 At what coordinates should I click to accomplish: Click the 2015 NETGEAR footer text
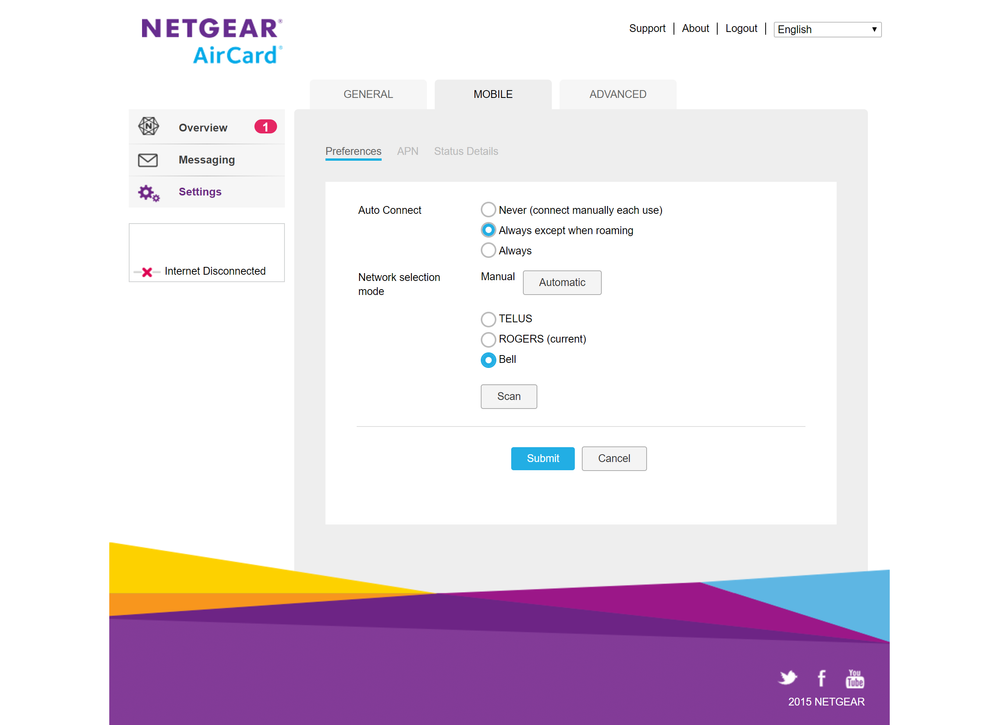(x=826, y=701)
